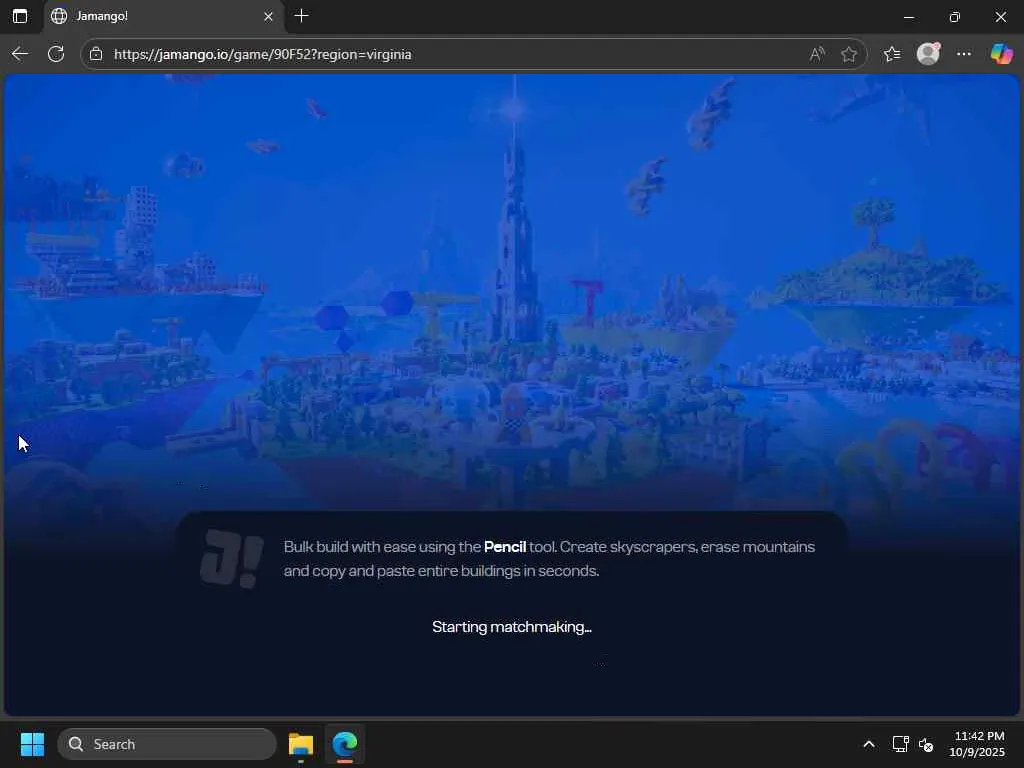Open the Favorites list

click(x=891, y=54)
